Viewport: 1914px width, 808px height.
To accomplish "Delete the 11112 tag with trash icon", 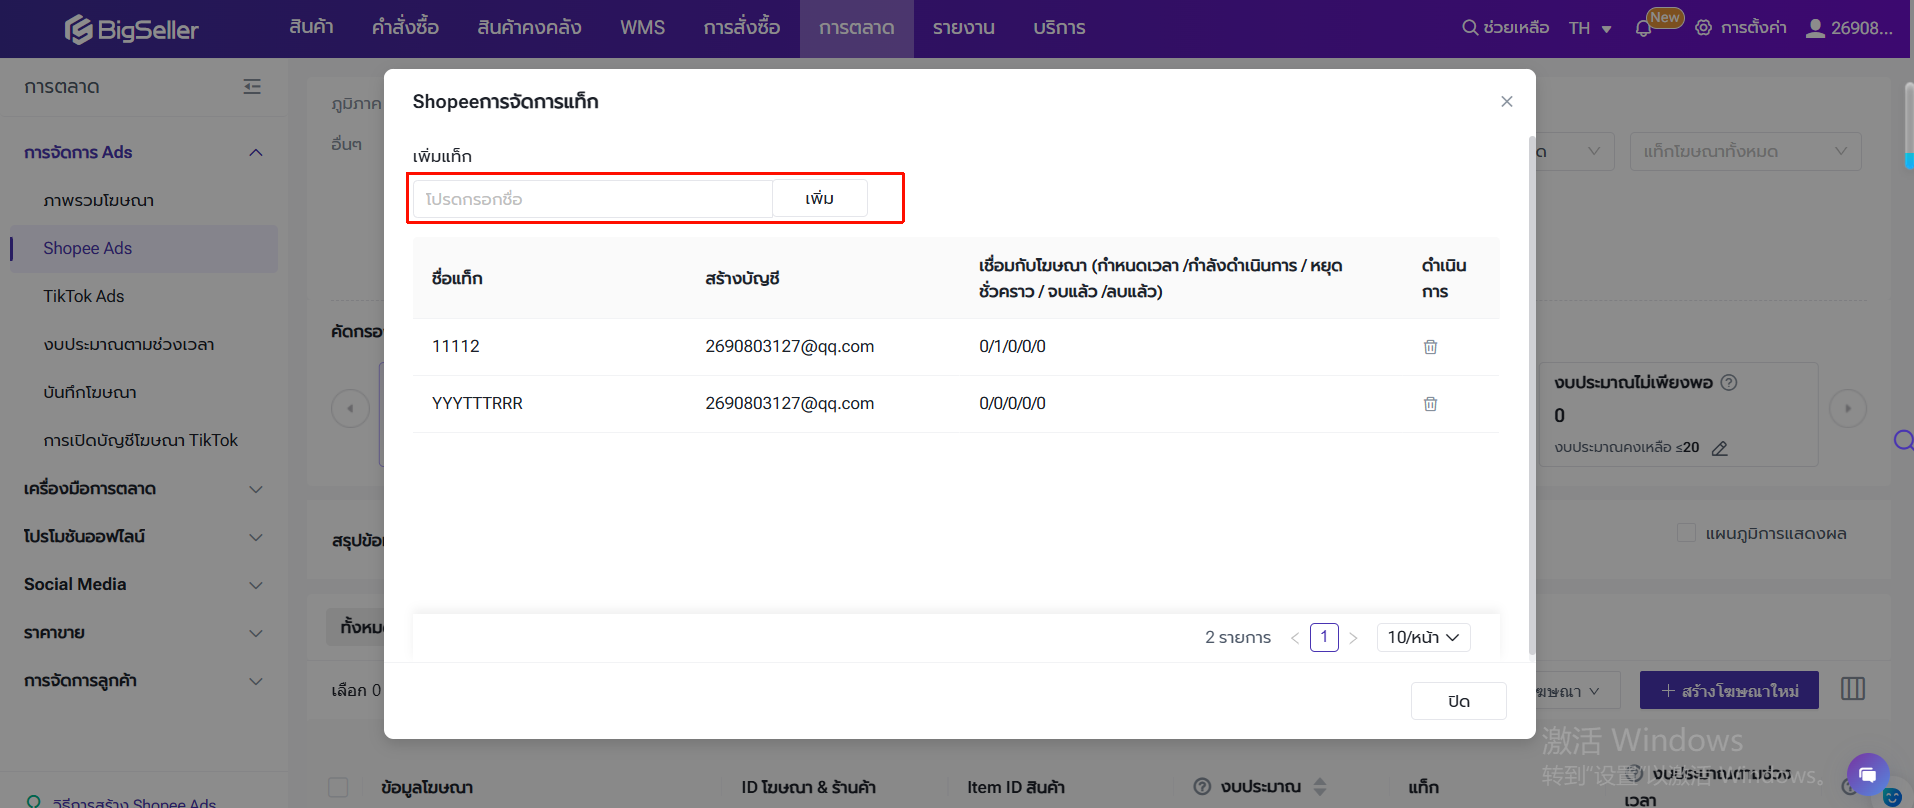I will click(x=1430, y=347).
